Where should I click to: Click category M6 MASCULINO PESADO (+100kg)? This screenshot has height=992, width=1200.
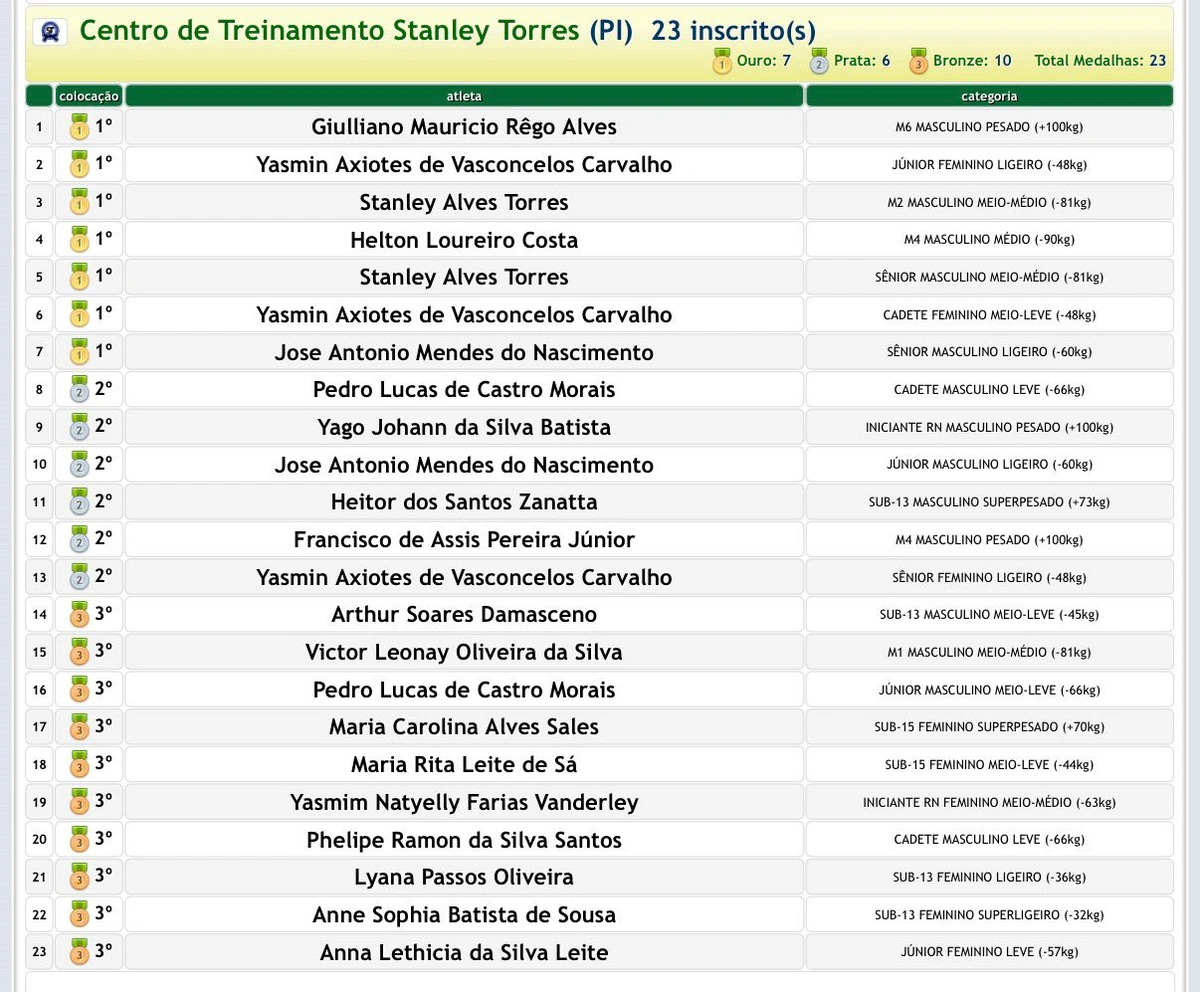pos(989,127)
